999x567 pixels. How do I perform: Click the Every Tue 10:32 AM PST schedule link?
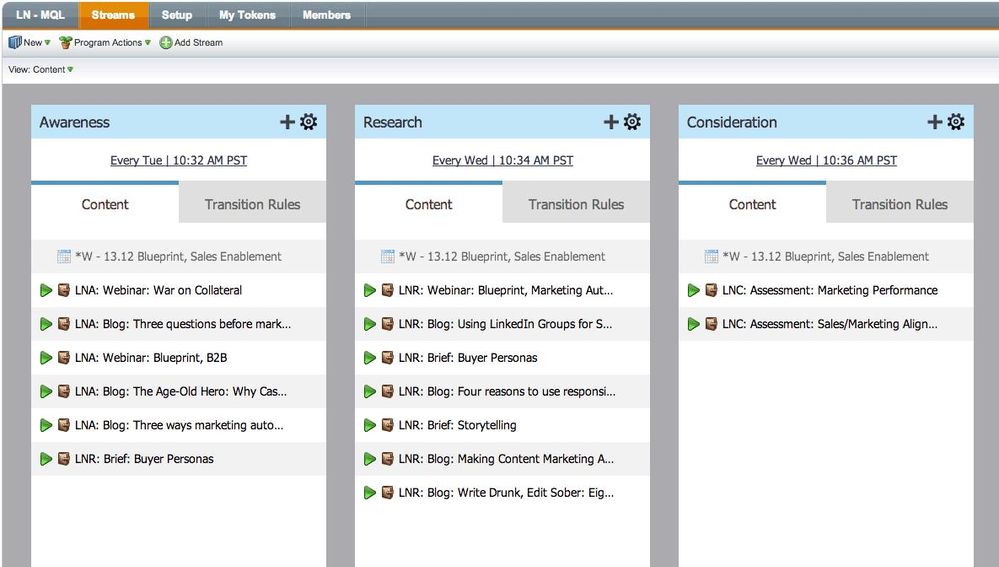click(x=179, y=160)
